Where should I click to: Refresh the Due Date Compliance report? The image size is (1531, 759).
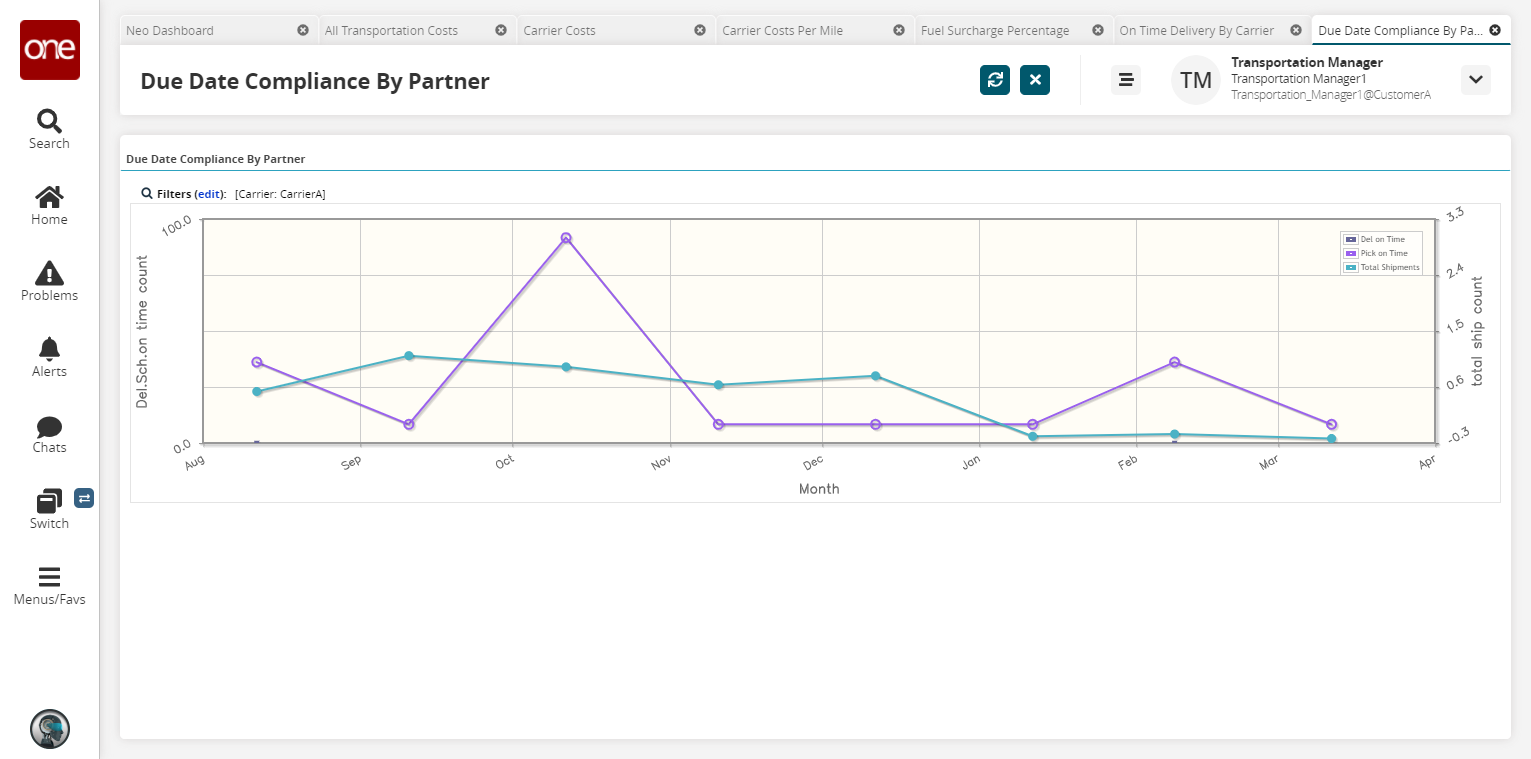pyautogui.click(x=994, y=80)
